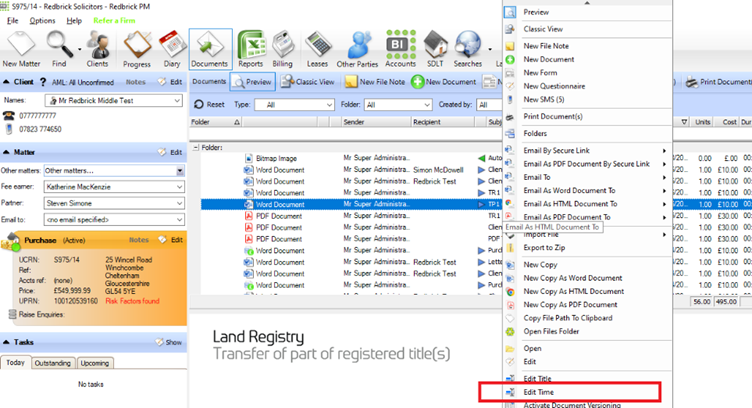Viewport: 752px width, 408px height.
Task: Open the Options menu in menu bar
Action: coord(43,21)
